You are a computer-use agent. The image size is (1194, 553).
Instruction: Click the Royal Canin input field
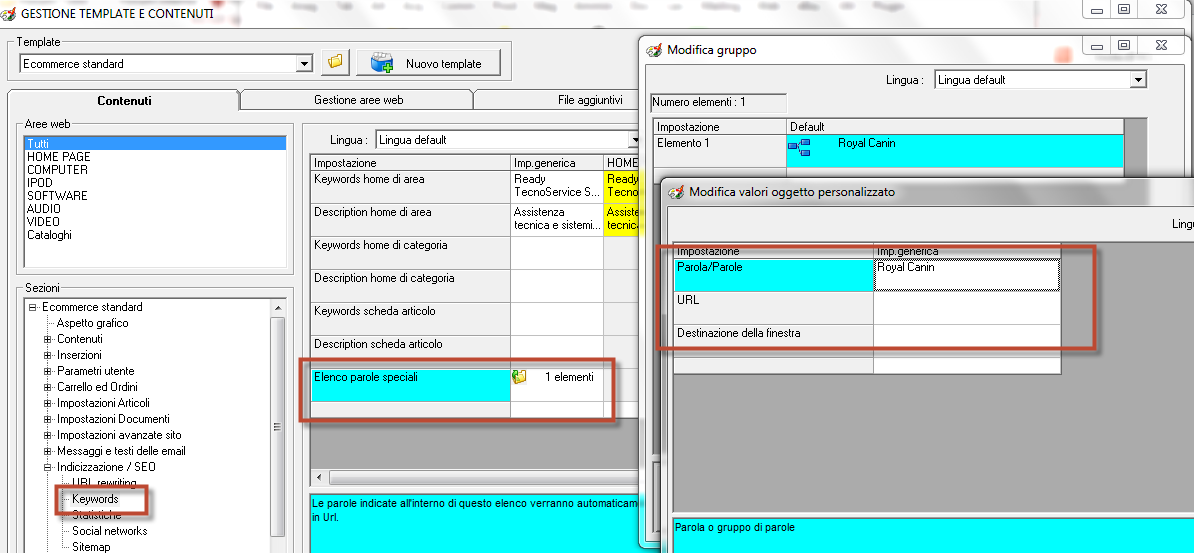(967, 275)
